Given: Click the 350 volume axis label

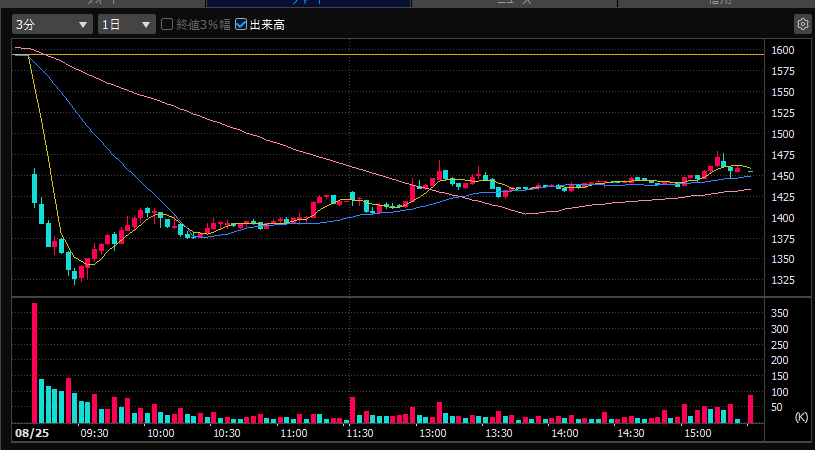Looking at the screenshot, I should (x=780, y=313).
